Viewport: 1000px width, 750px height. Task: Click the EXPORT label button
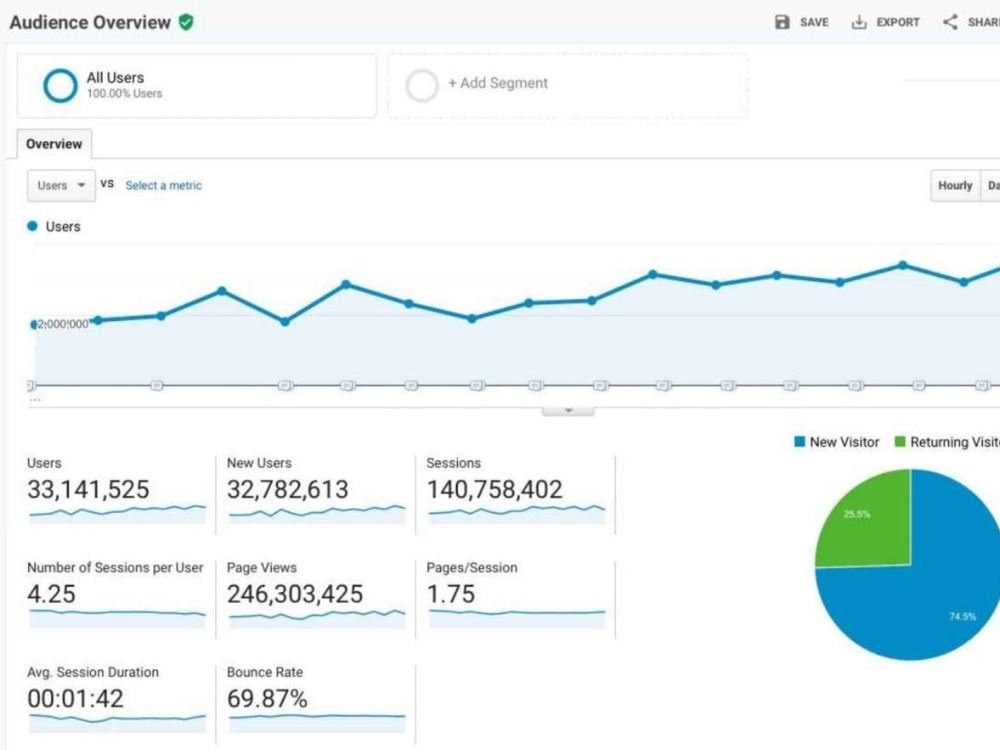pyautogui.click(x=898, y=22)
